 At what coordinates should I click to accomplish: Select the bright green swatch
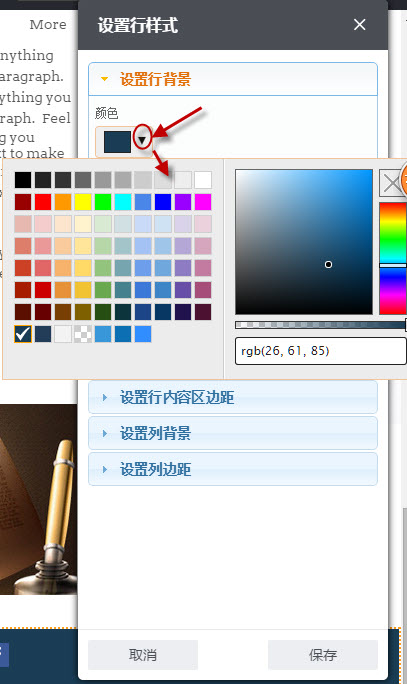point(103,202)
